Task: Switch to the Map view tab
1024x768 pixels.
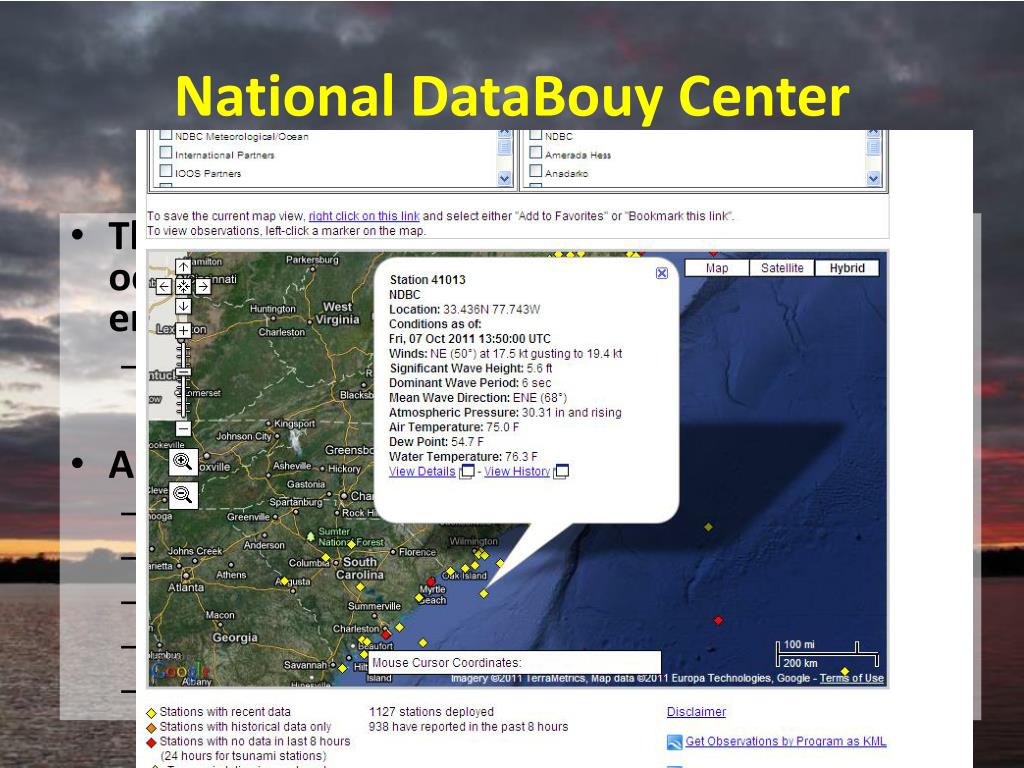Action: [x=716, y=268]
